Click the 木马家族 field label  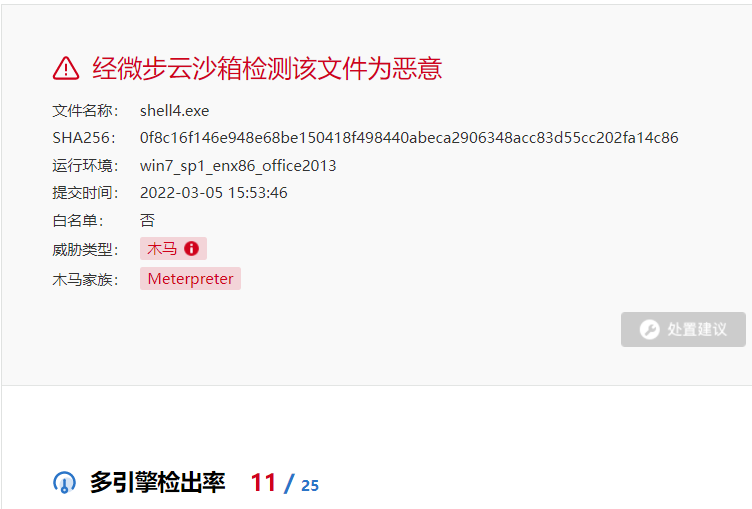[x=85, y=279]
